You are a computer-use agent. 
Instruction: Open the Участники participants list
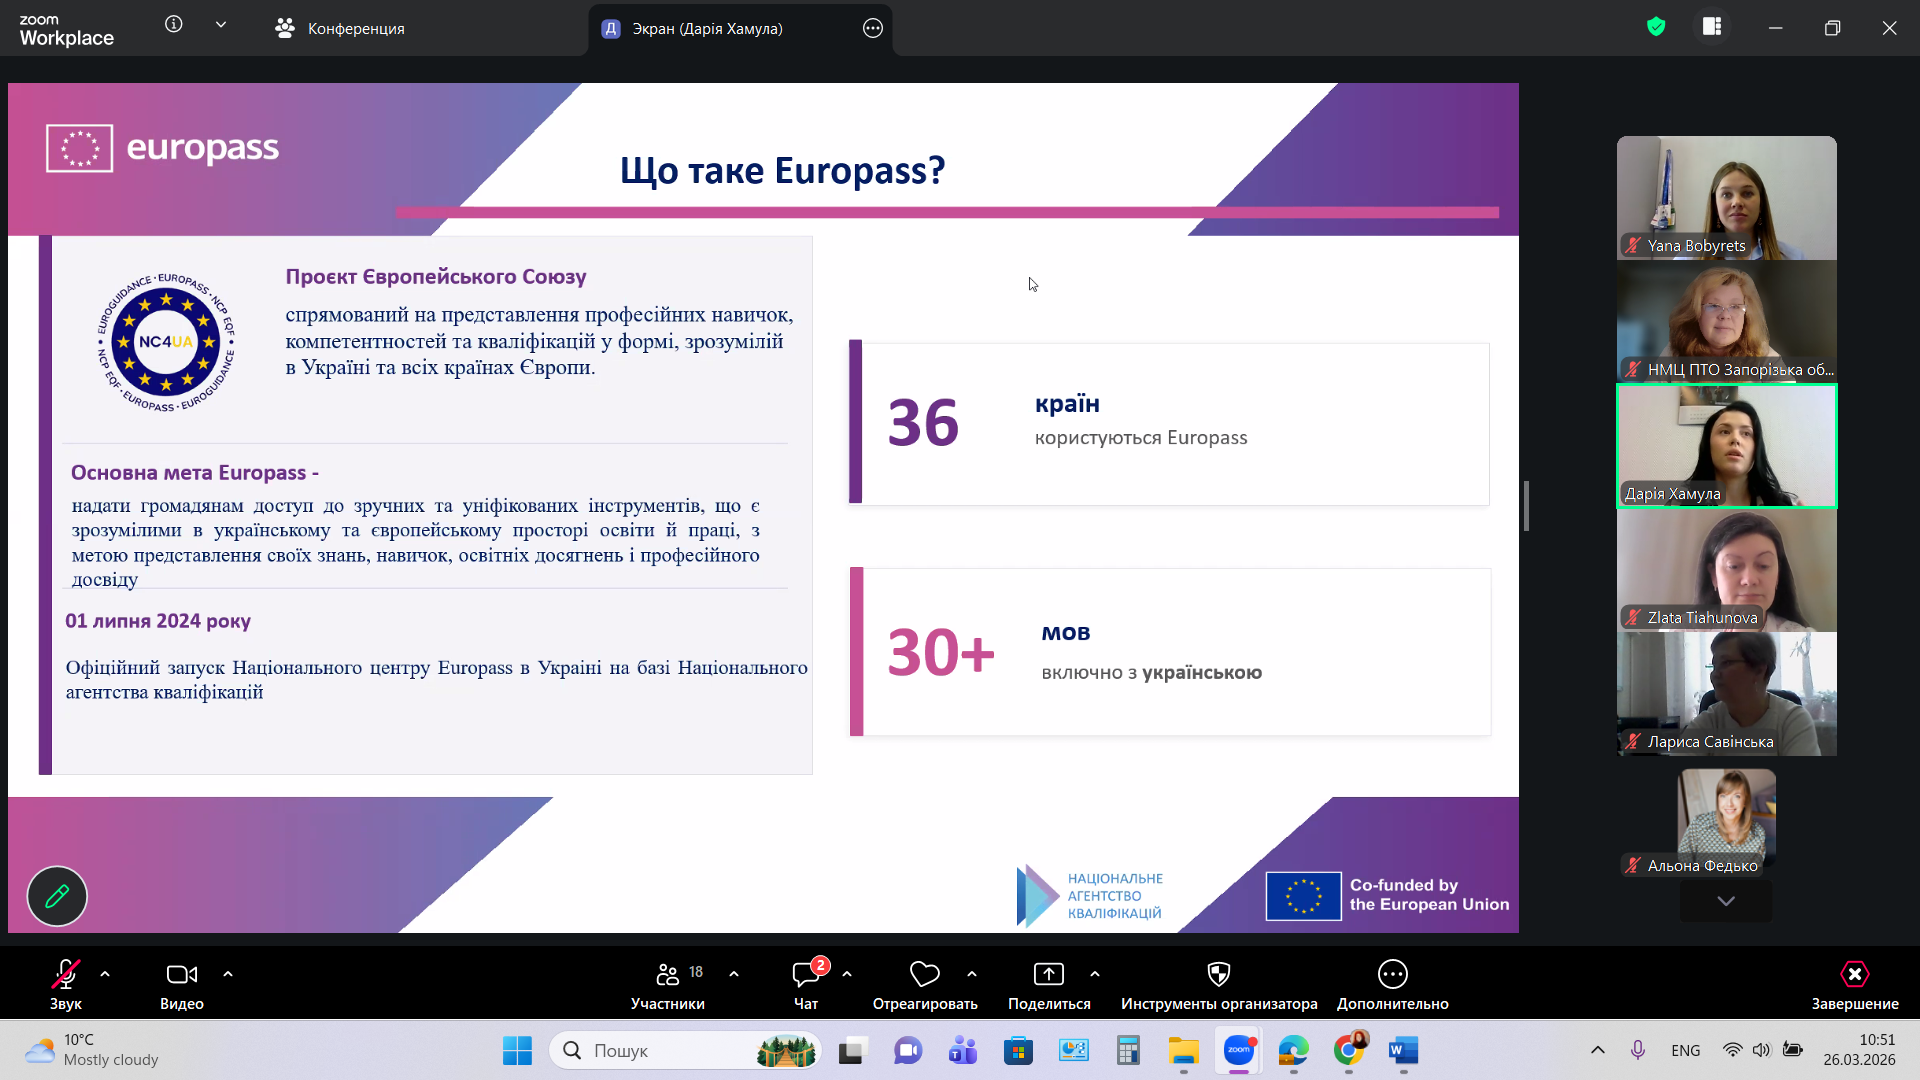[x=668, y=984]
